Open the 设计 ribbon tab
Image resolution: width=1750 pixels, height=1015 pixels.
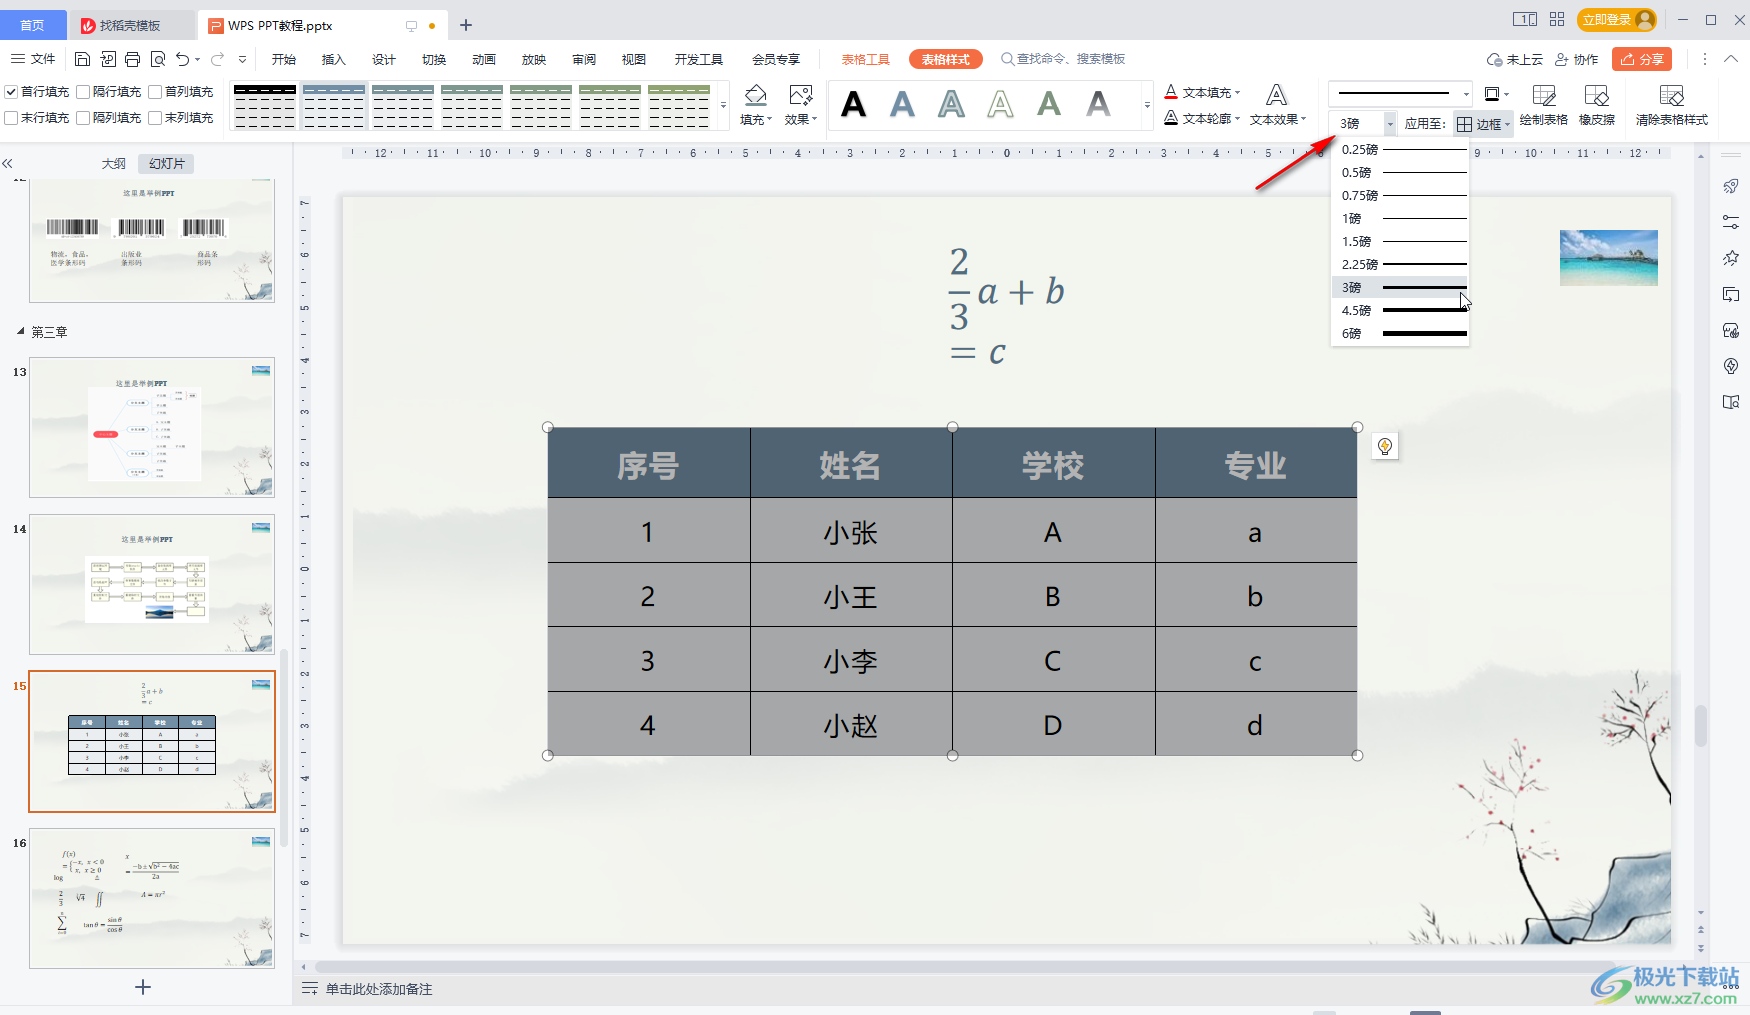pyautogui.click(x=383, y=59)
